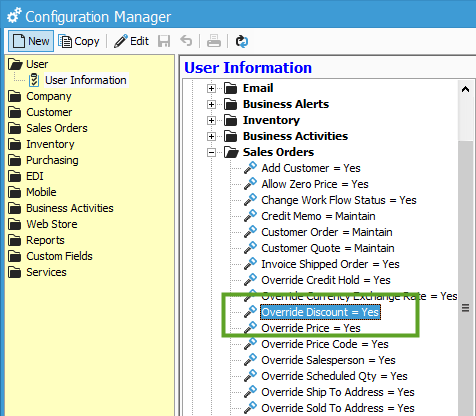Open Business Activities folder in left panel
The image size is (476, 416).
61,208
